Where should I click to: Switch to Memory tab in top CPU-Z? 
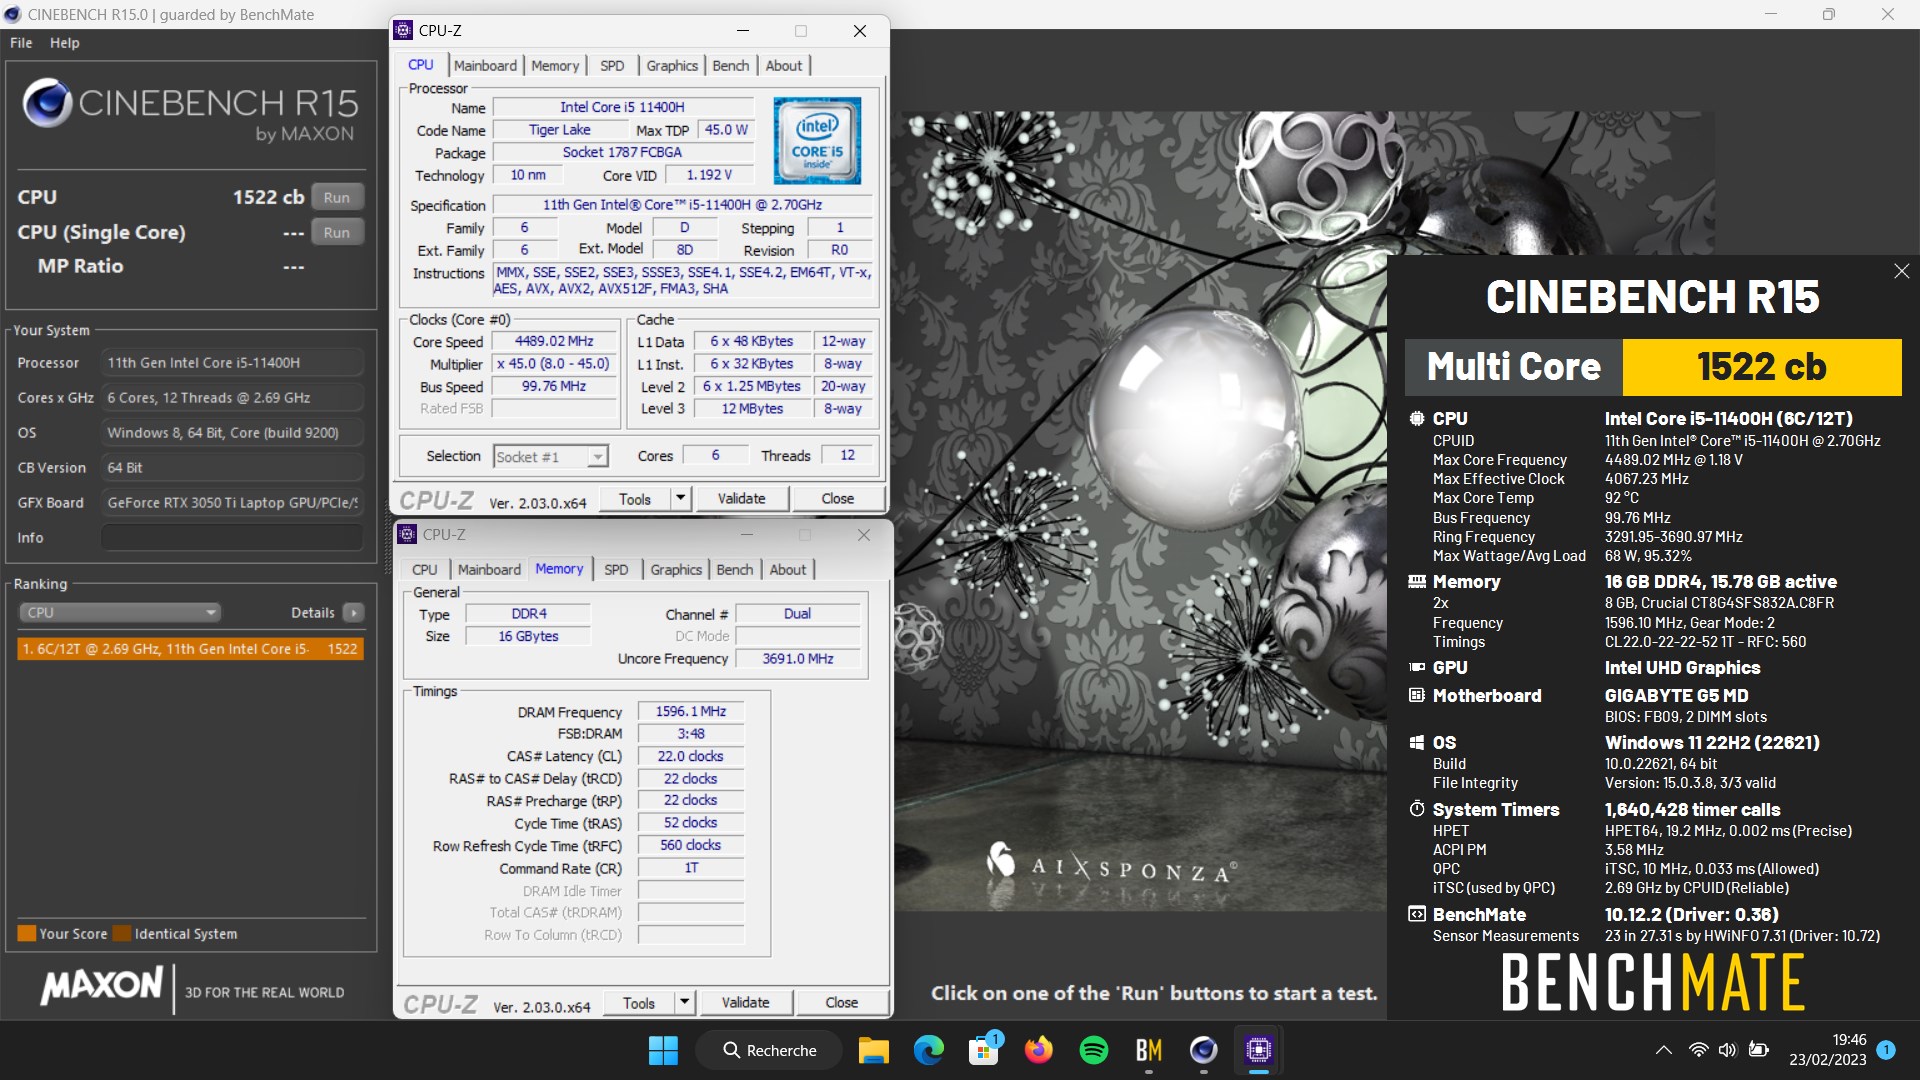[555, 65]
